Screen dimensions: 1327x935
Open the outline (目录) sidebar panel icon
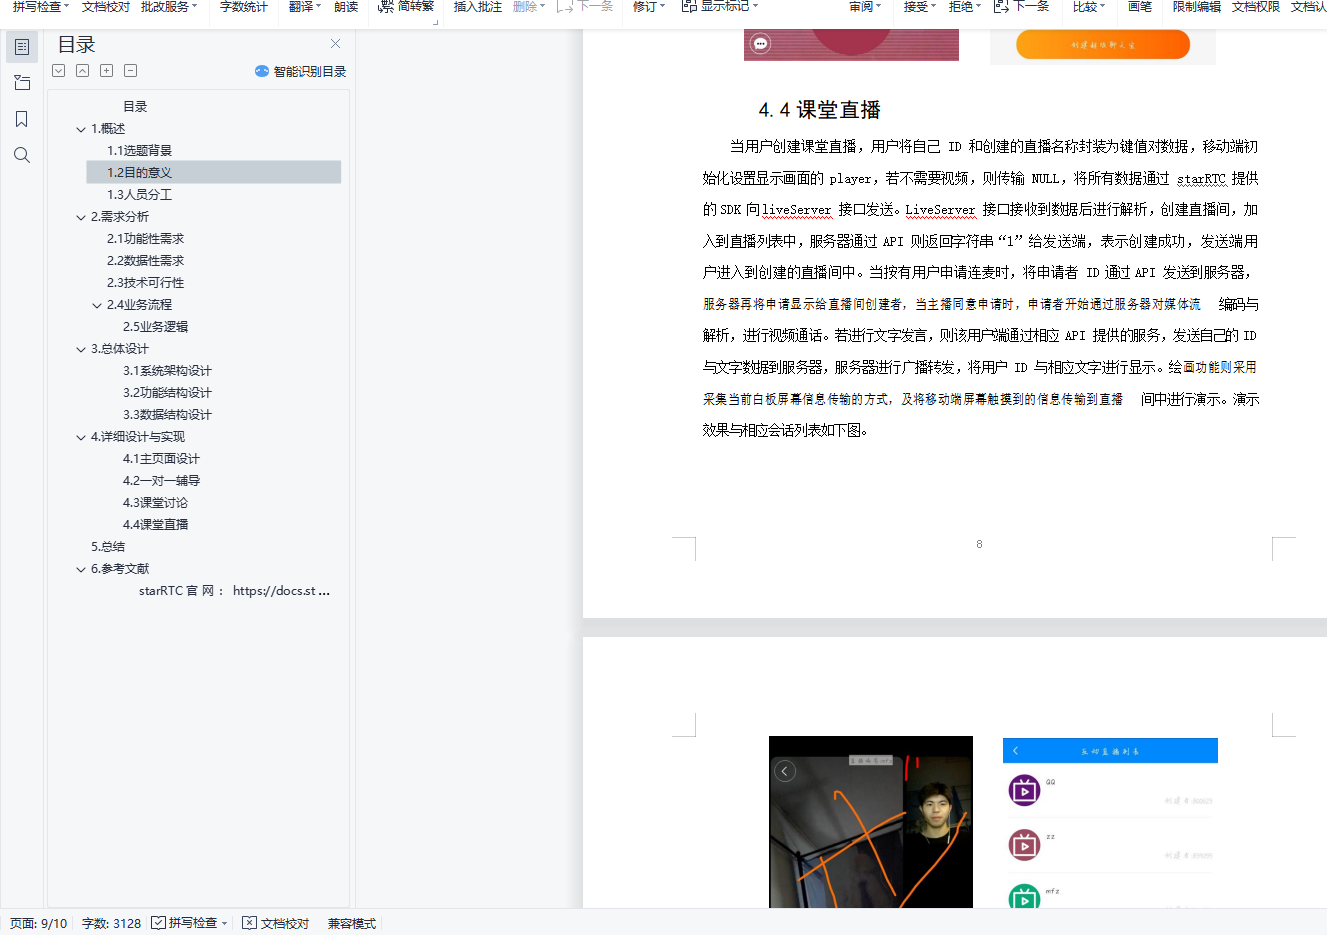click(x=22, y=47)
